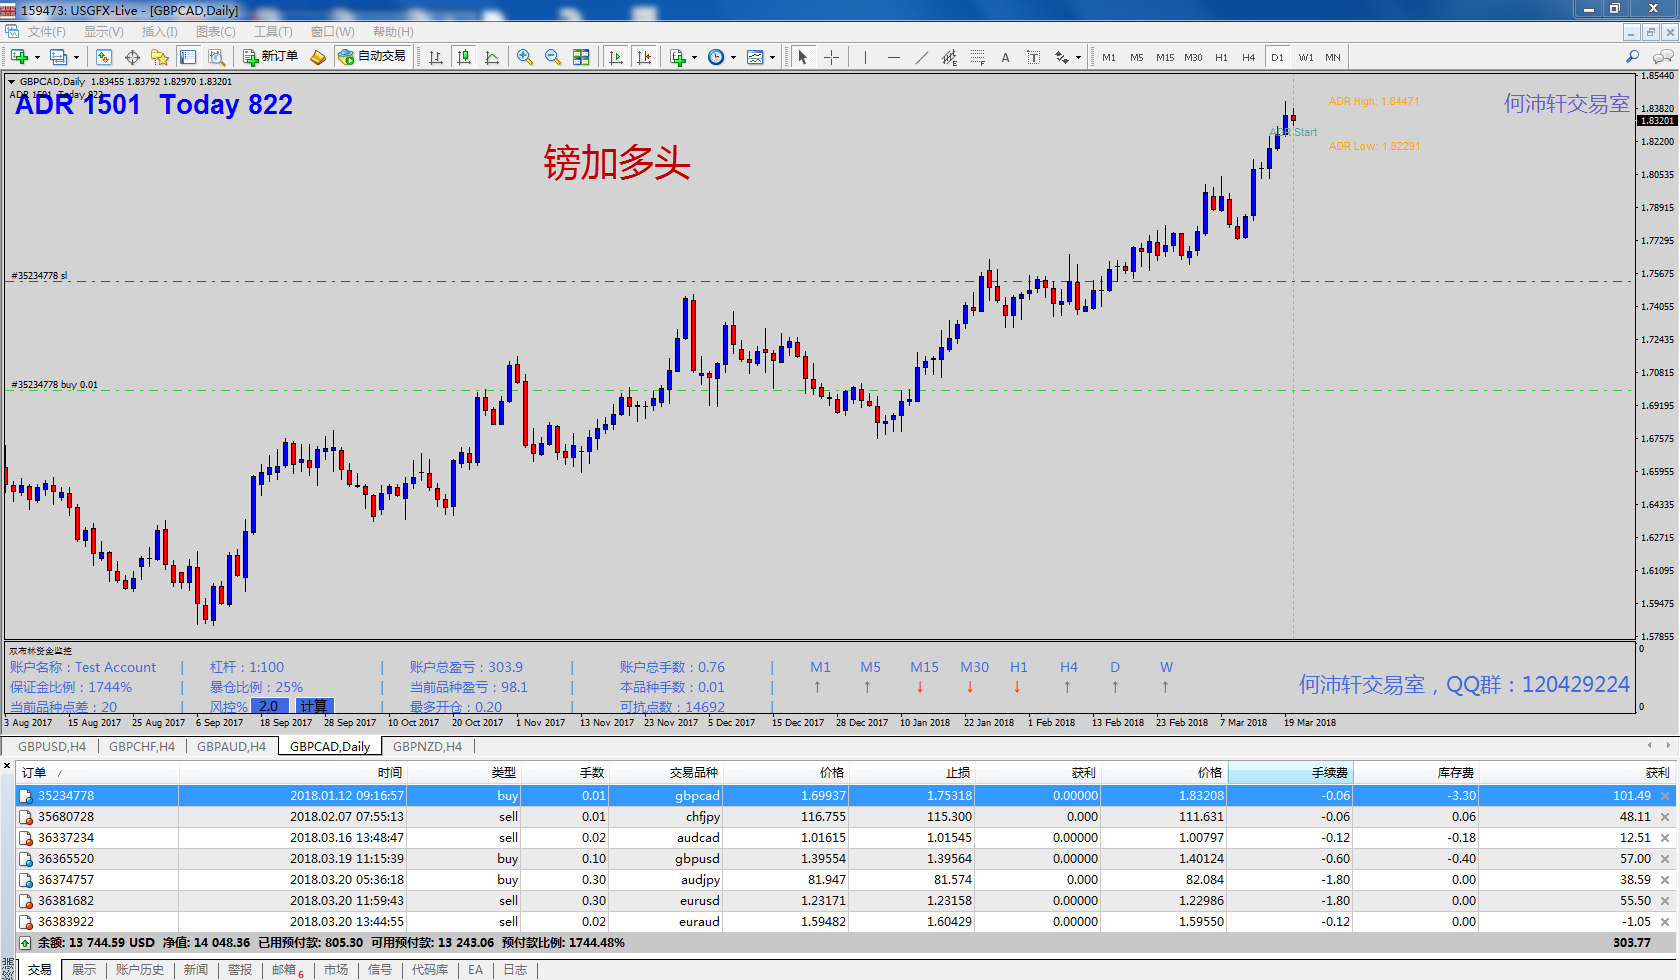Switch to M1 timeframe
1680x980 pixels.
[1109, 57]
